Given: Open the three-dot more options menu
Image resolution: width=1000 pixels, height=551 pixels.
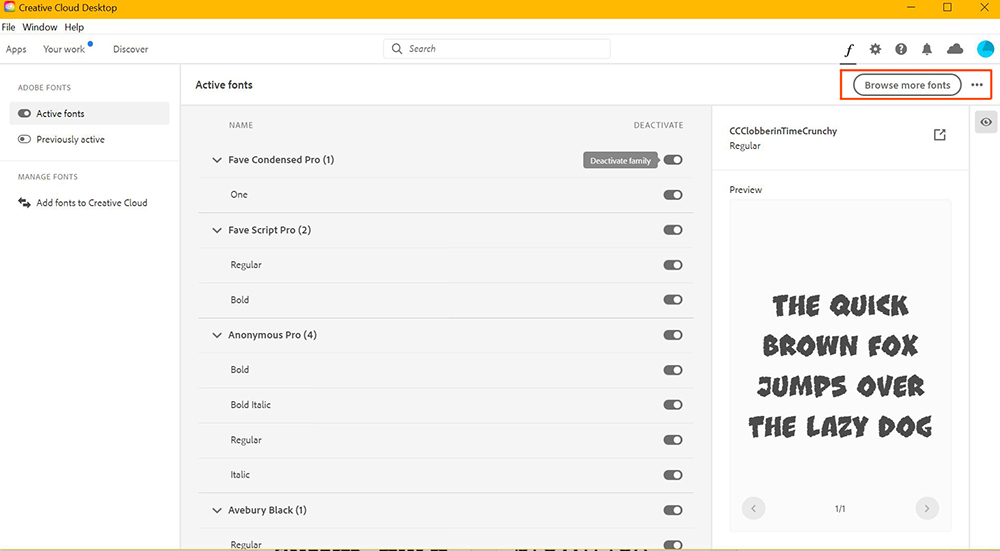Looking at the screenshot, I should click(977, 85).
